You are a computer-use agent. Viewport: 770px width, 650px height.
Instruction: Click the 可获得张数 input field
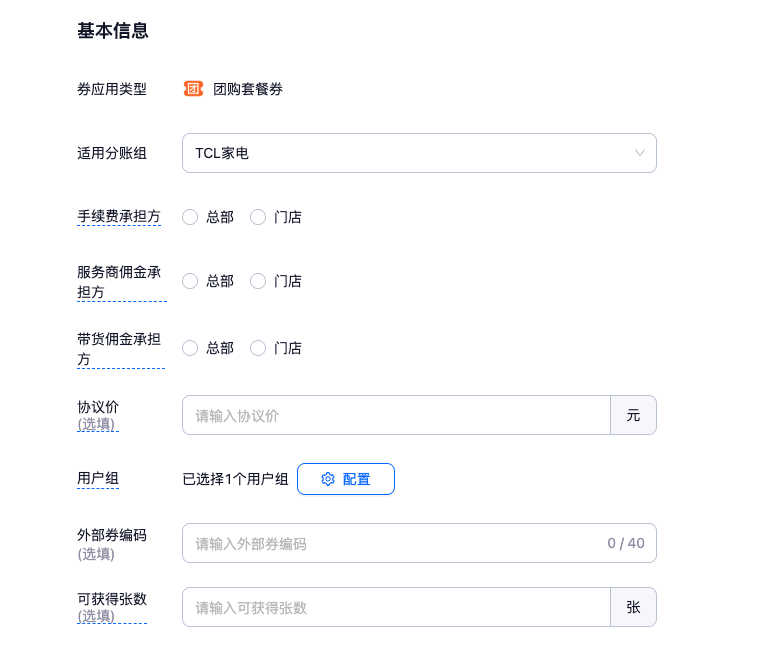click(x=396, y=607)
